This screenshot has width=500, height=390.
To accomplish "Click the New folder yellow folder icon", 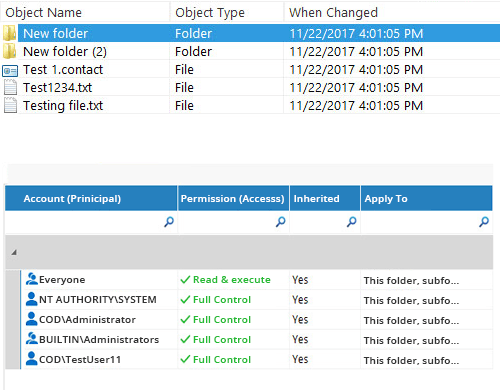I will pyautogui.click(x=9, y=33).
